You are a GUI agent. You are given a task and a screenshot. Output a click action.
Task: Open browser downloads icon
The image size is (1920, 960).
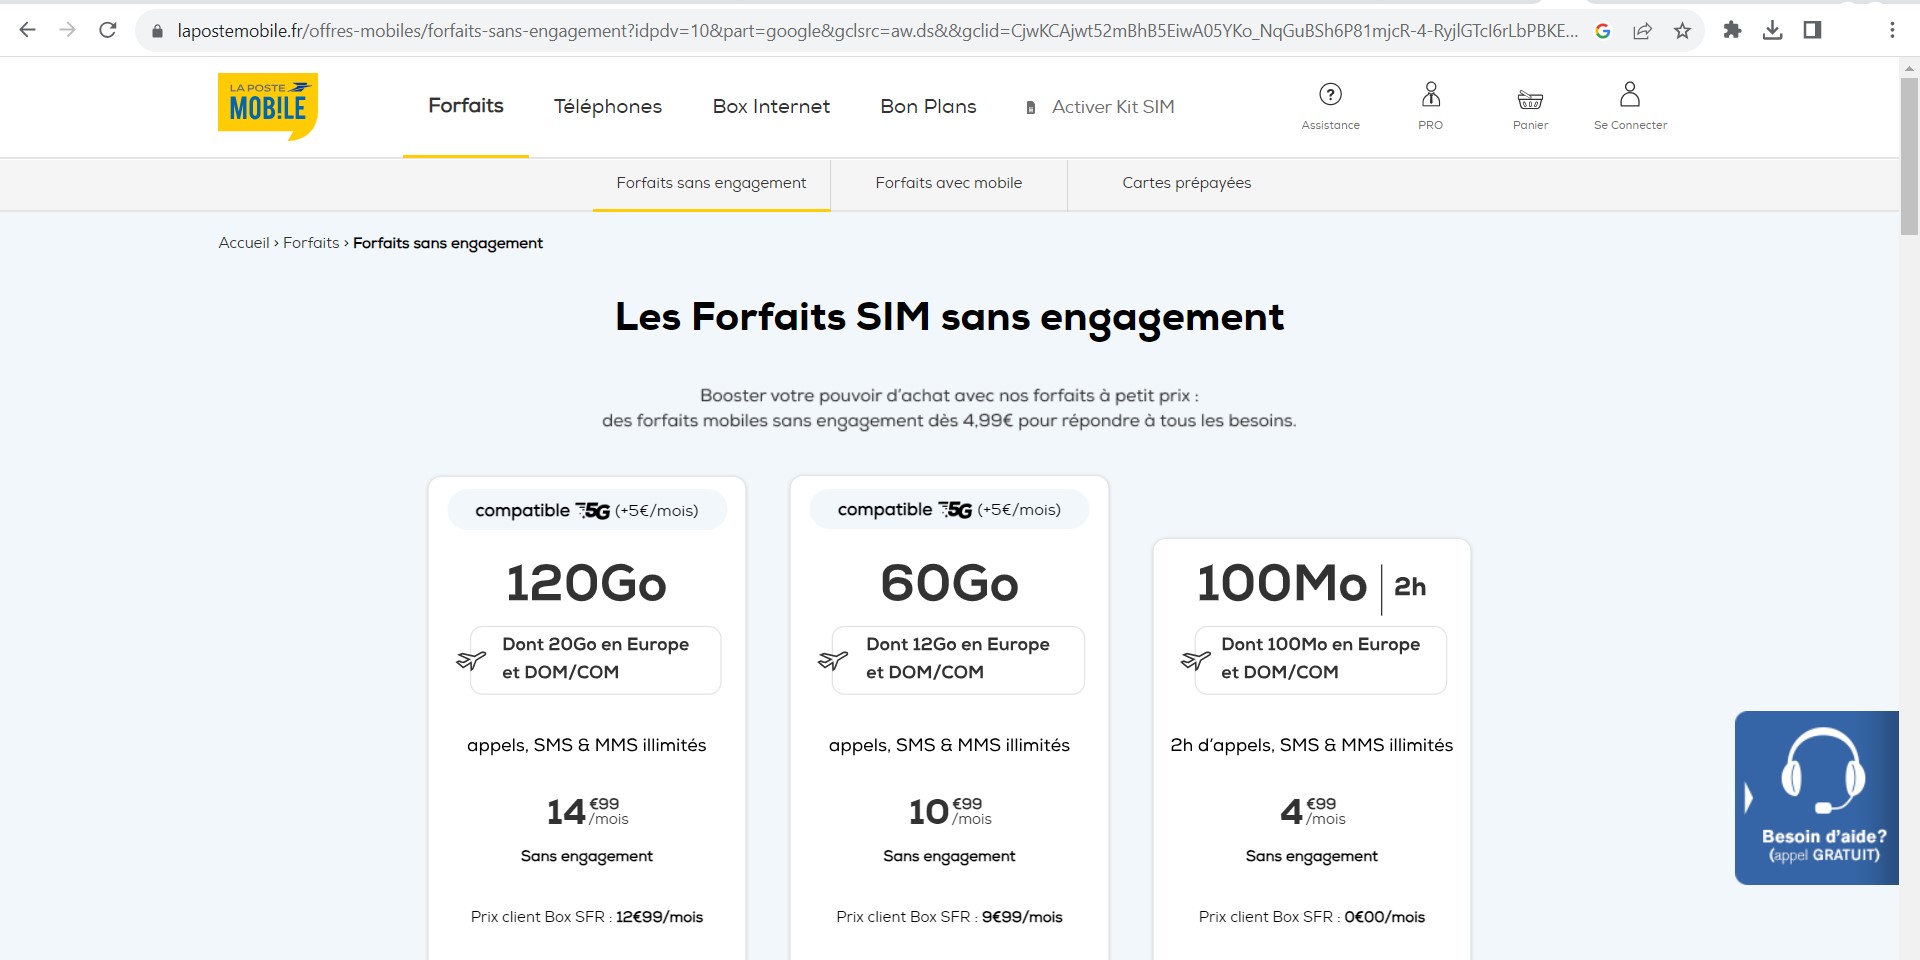[x=1772, y=31]
